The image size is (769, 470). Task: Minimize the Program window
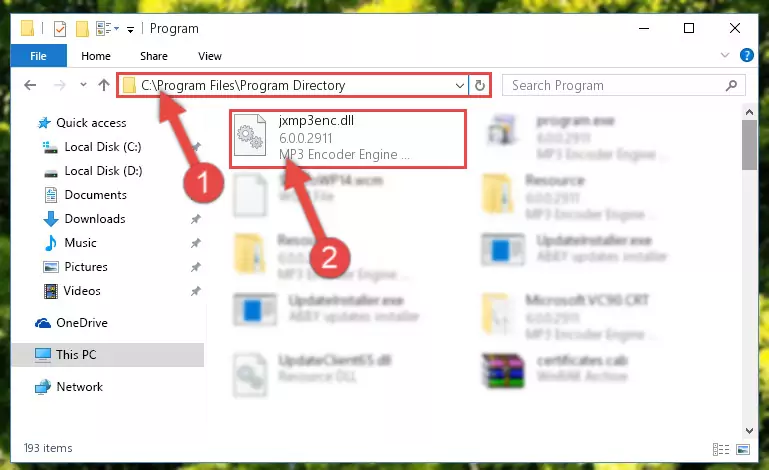point(644,28)
